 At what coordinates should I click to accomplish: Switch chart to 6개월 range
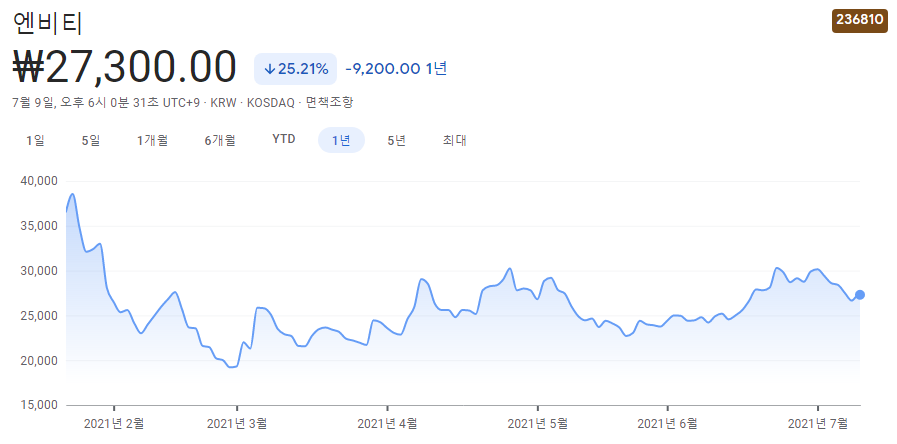220,140
